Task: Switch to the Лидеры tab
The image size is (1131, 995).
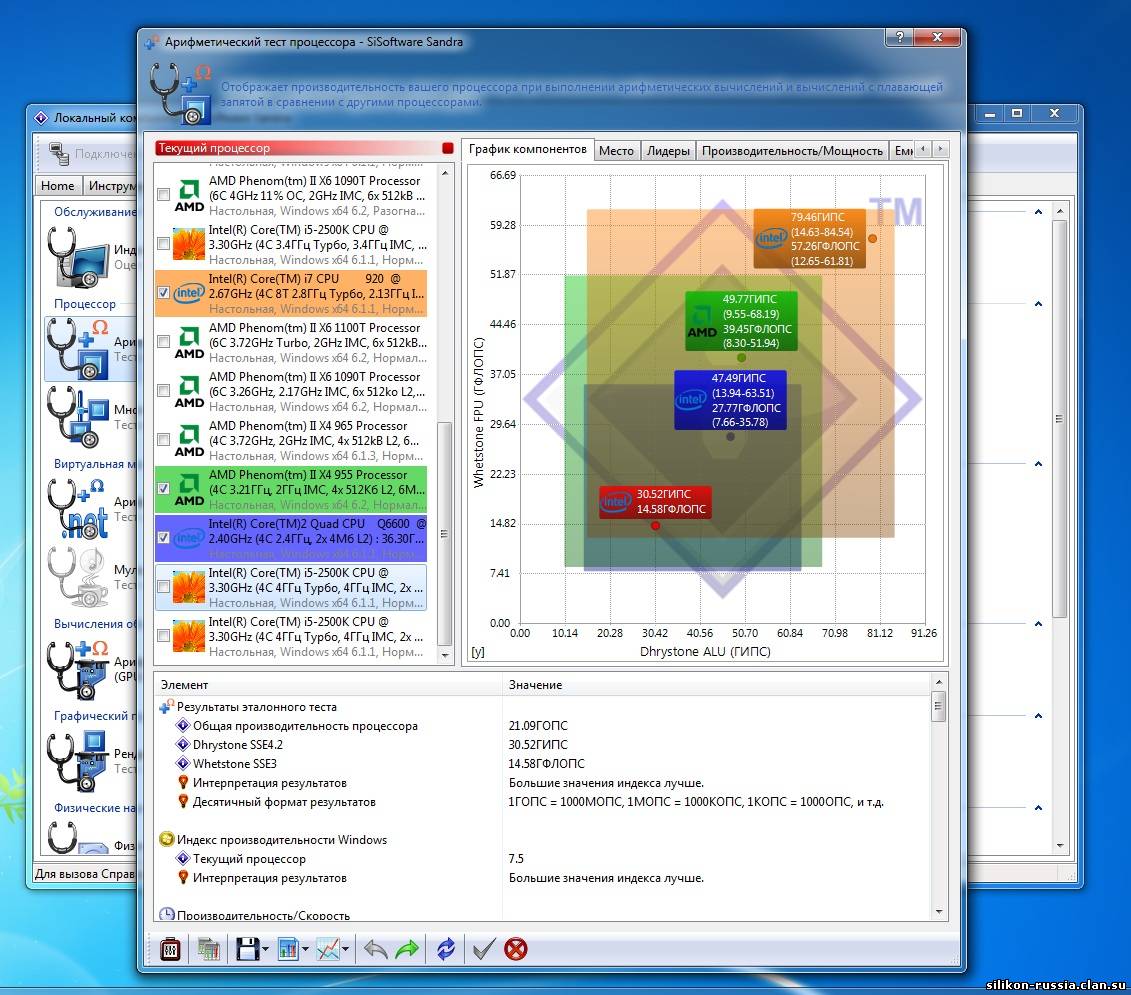Action: (668, 151)
